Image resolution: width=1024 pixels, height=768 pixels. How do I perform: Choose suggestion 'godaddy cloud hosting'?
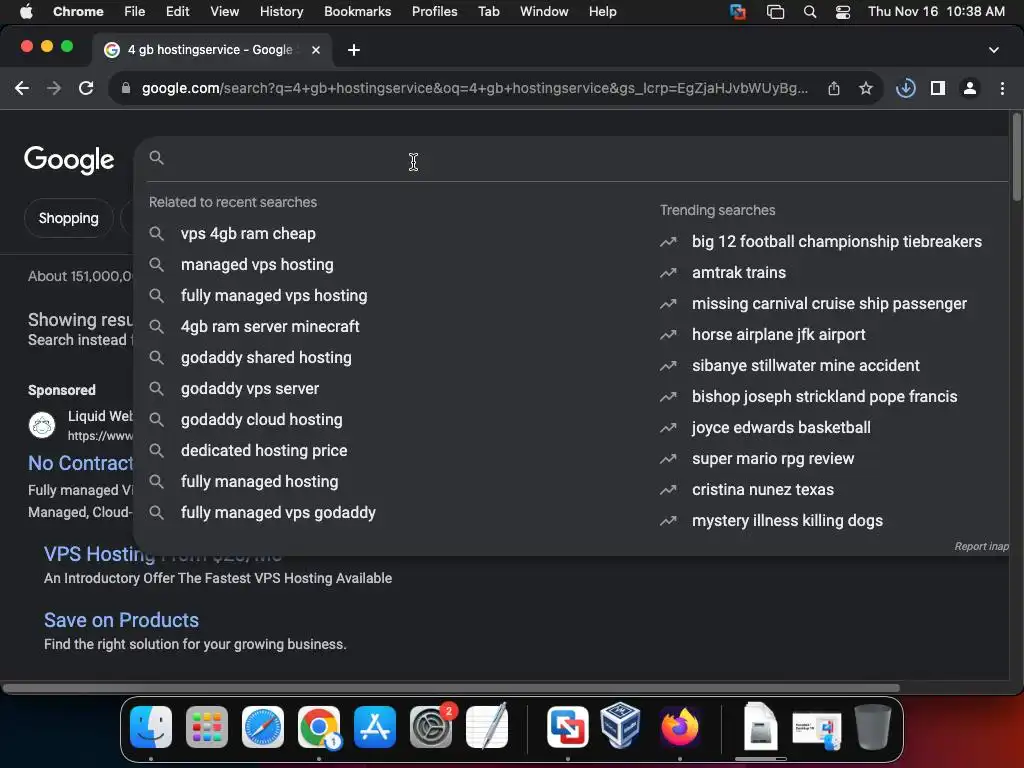pos(261,420)
